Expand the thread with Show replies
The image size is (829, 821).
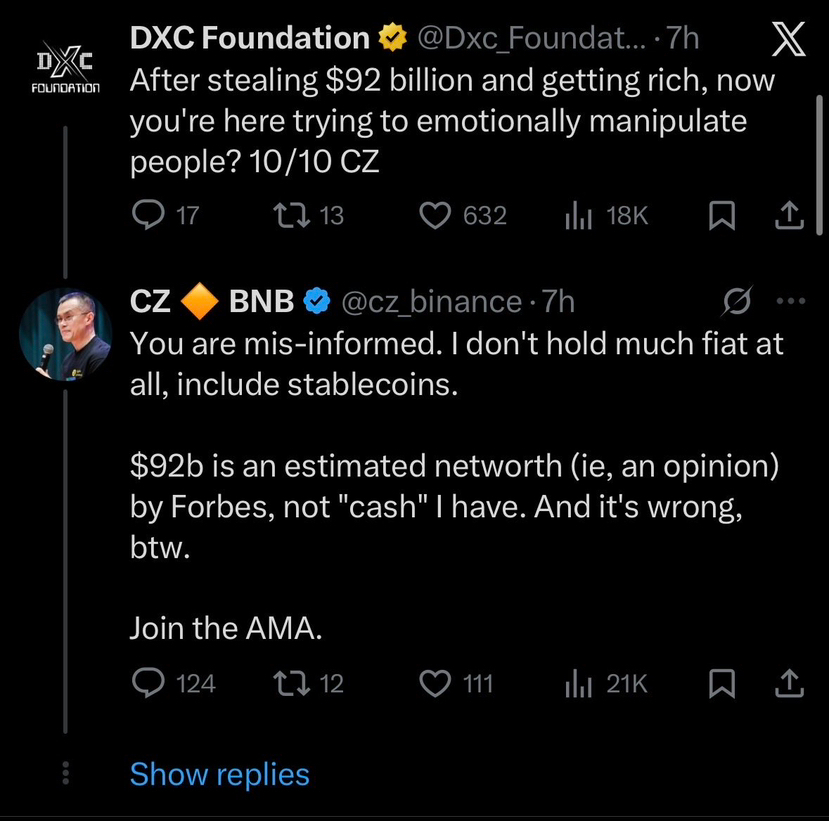tap(219, 774)
